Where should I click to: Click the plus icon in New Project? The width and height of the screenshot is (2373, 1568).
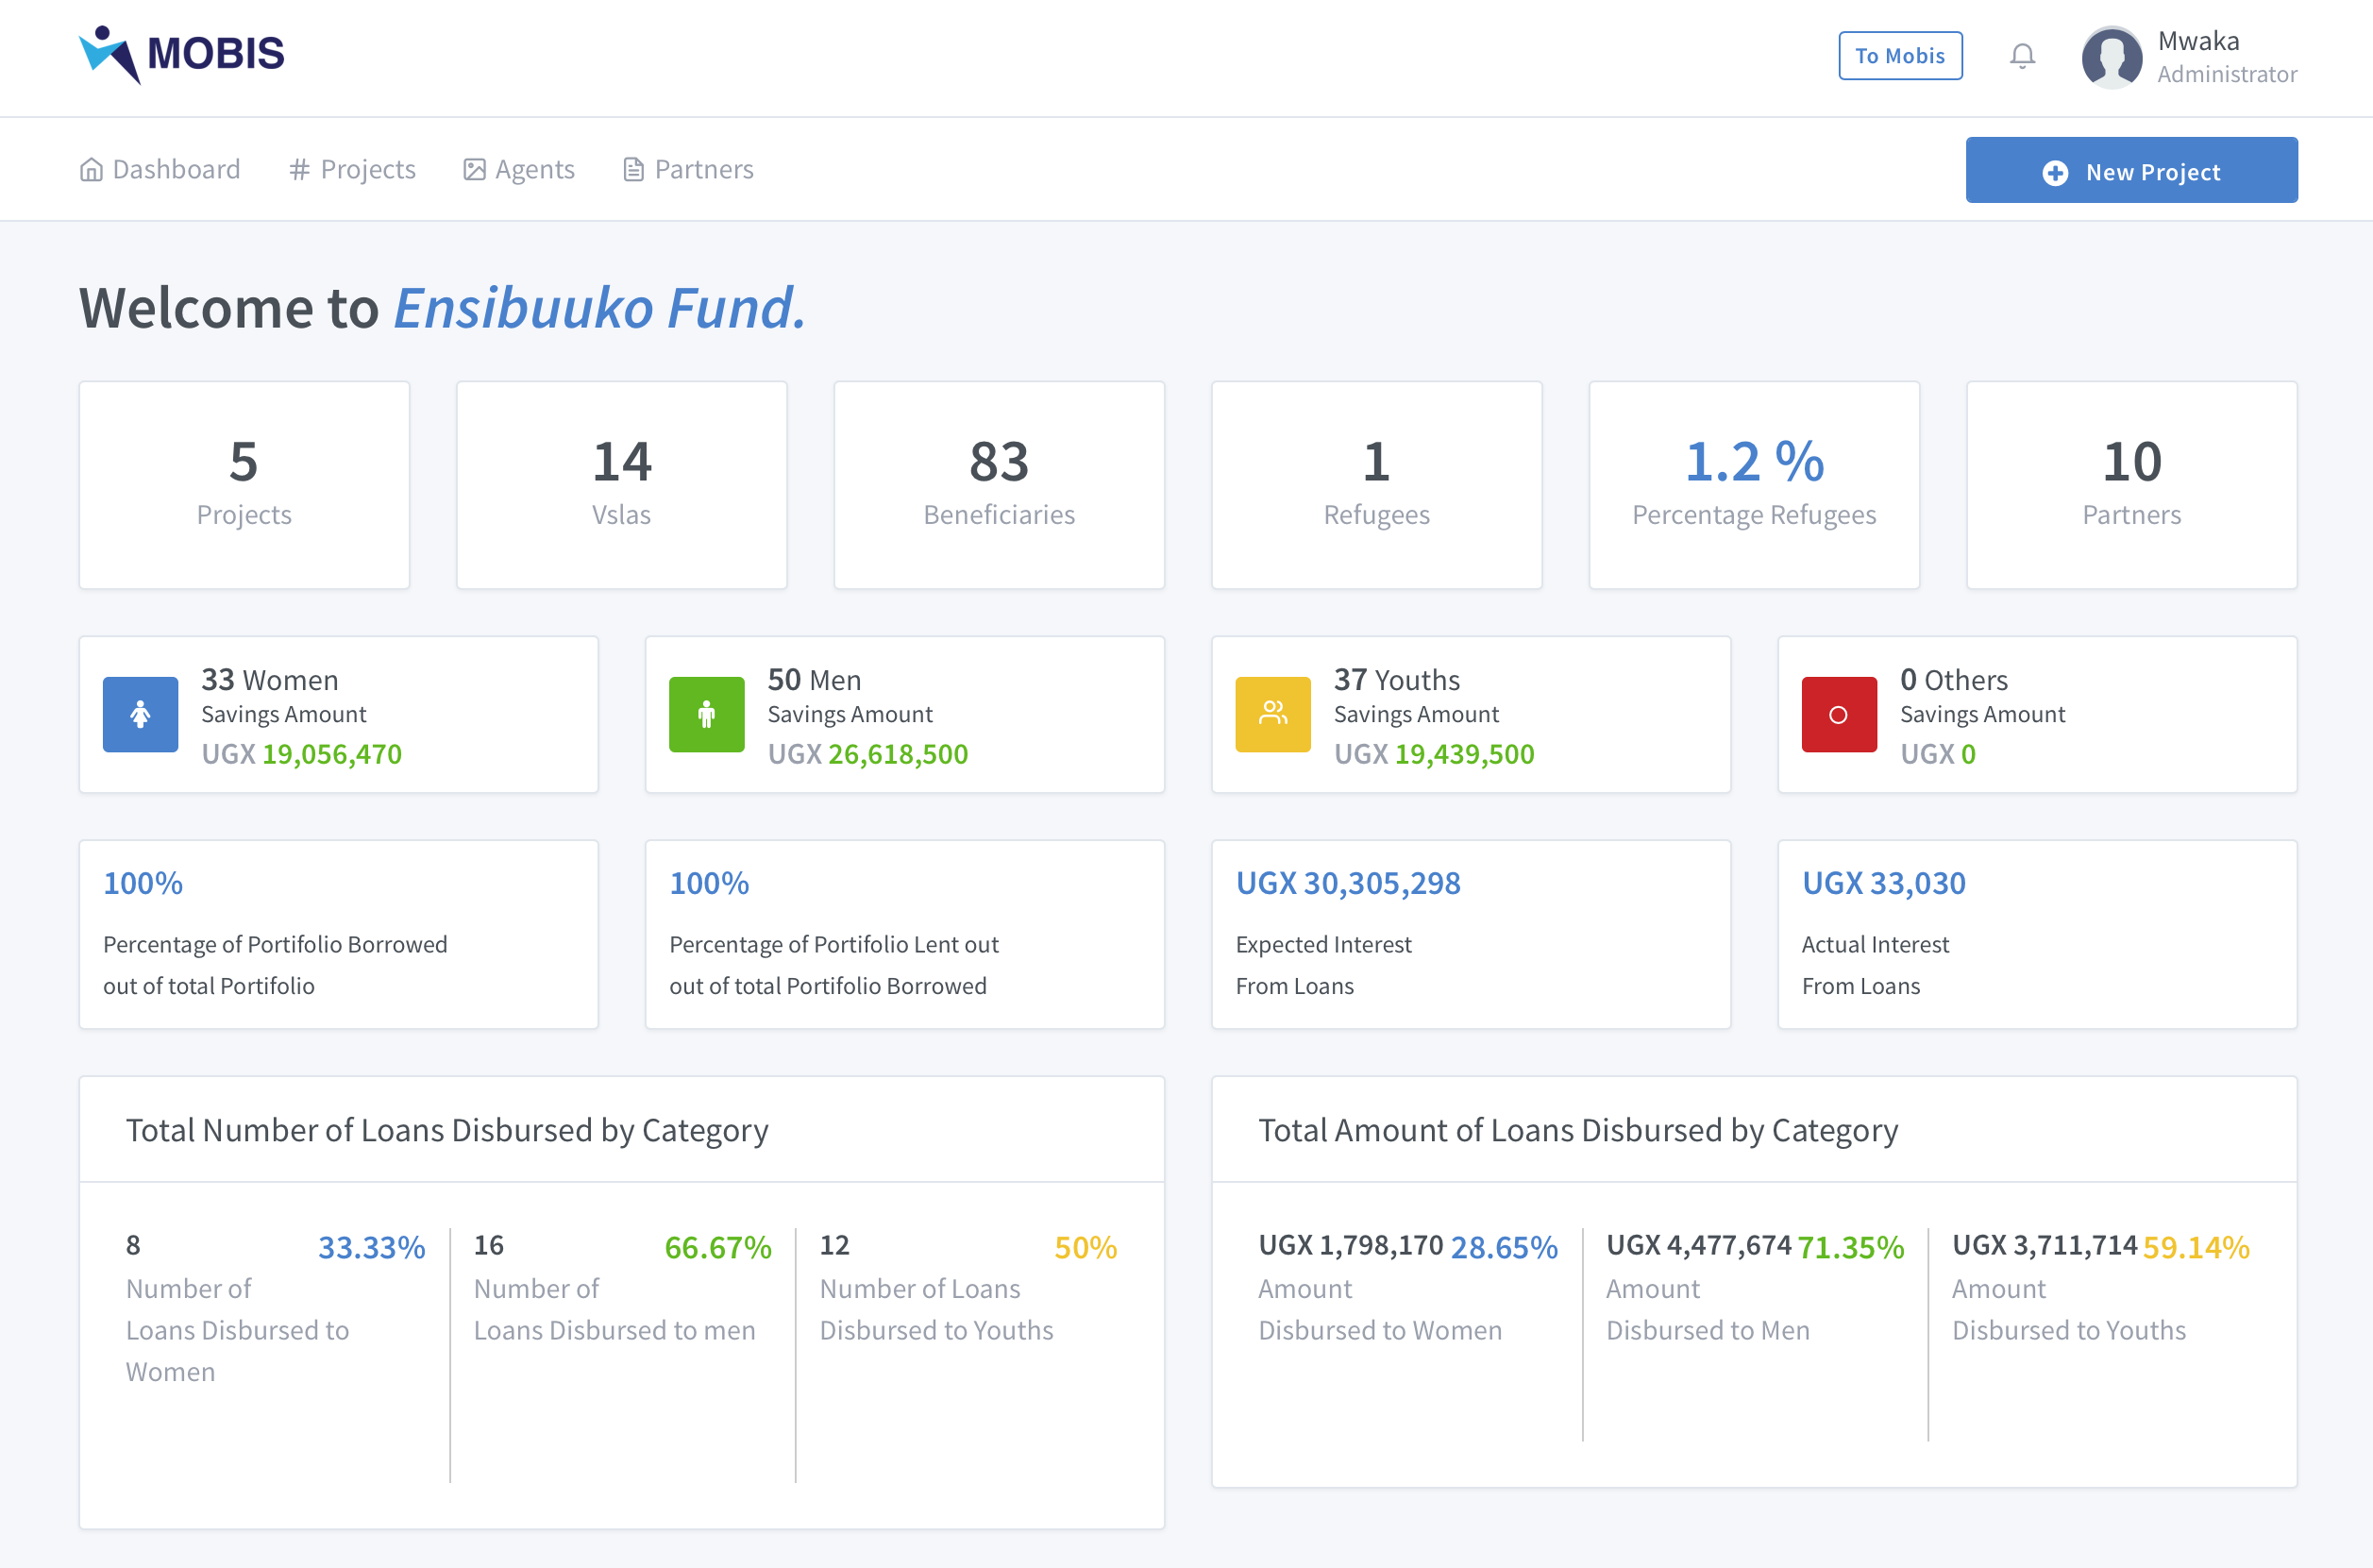pos(2055,173)
